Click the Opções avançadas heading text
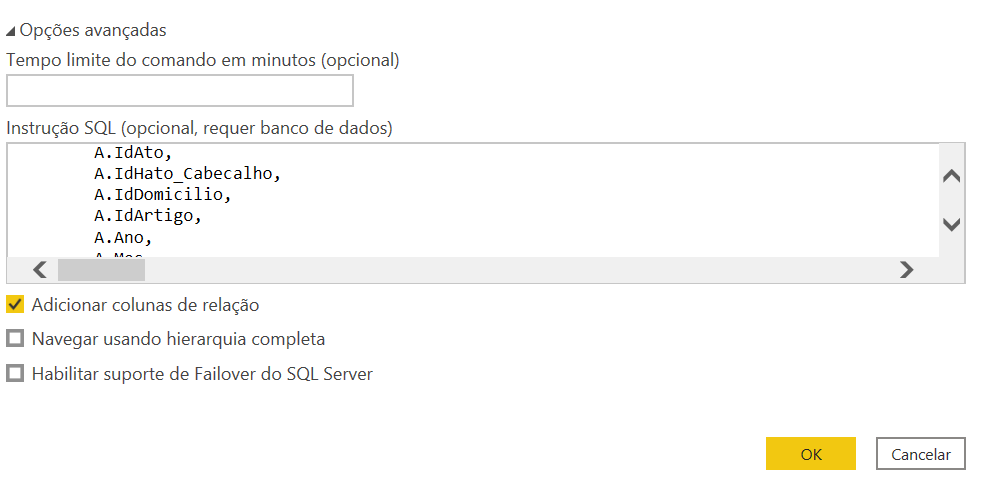The image size is (989, 501). tap(93, 30)
